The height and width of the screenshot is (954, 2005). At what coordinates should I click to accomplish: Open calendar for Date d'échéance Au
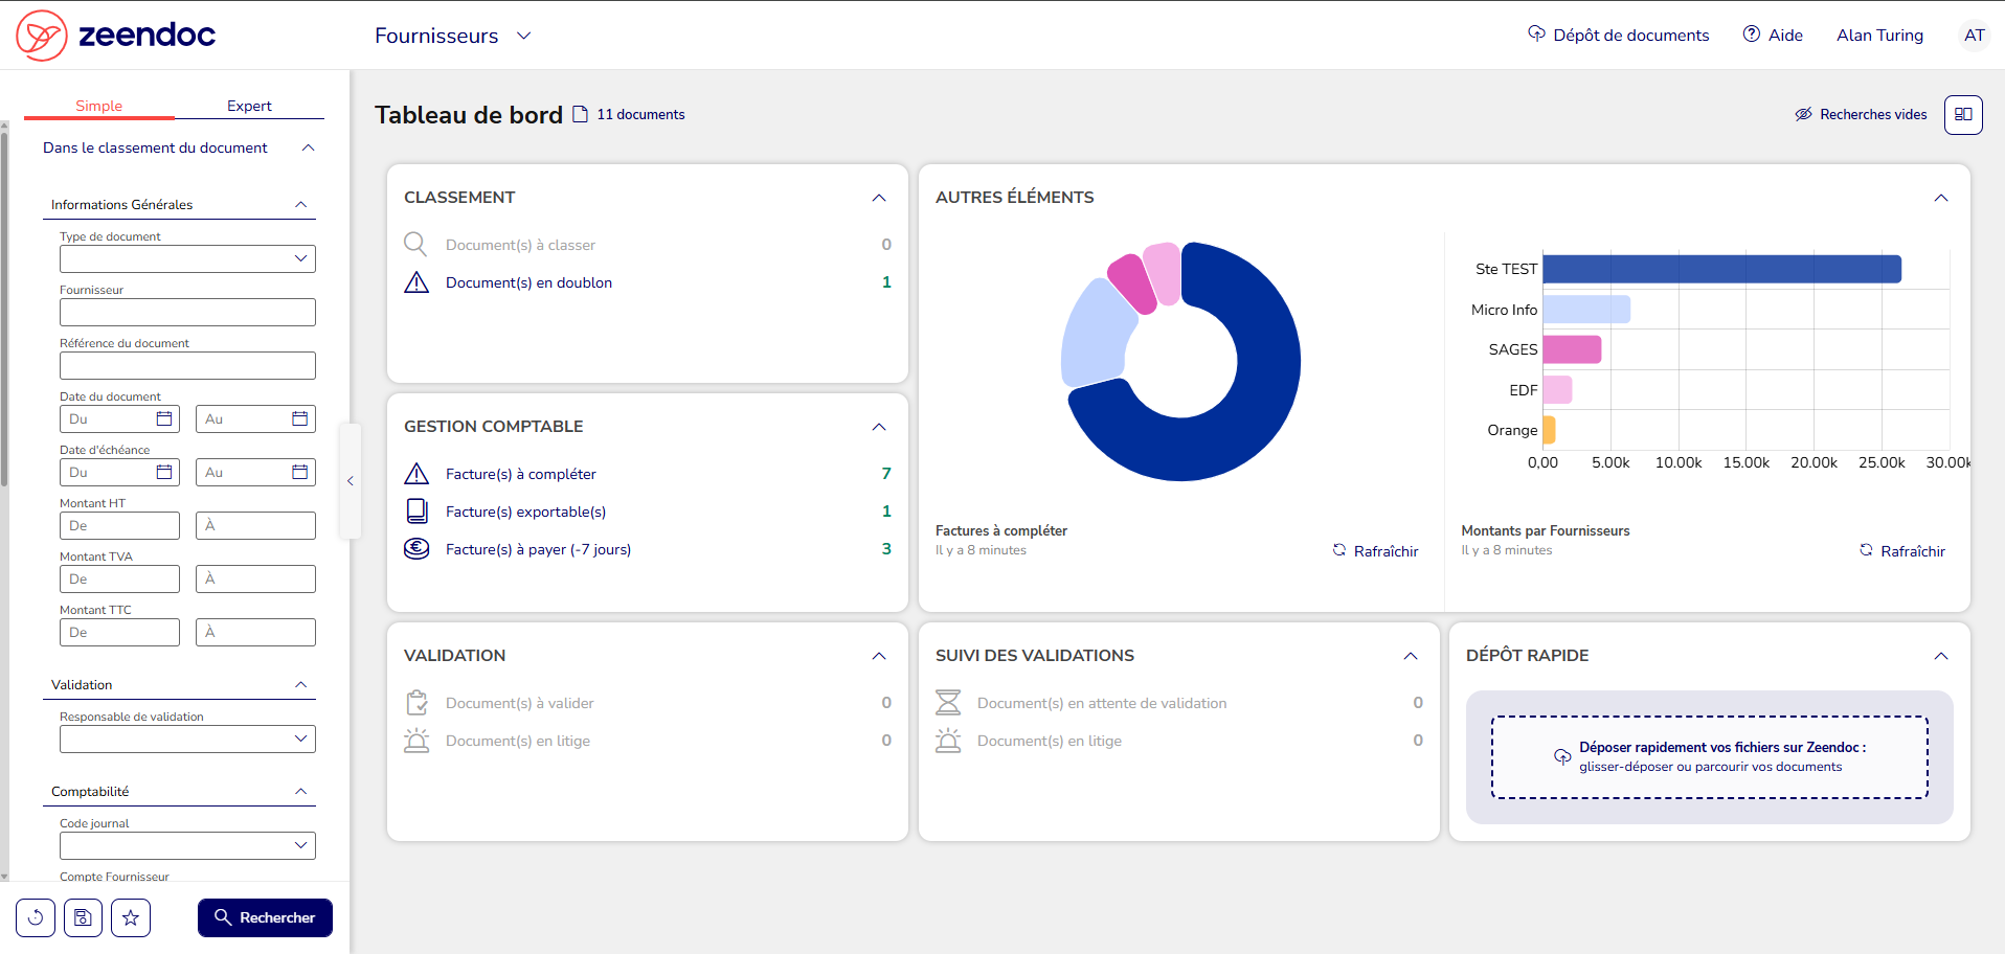tap(300, 471)
